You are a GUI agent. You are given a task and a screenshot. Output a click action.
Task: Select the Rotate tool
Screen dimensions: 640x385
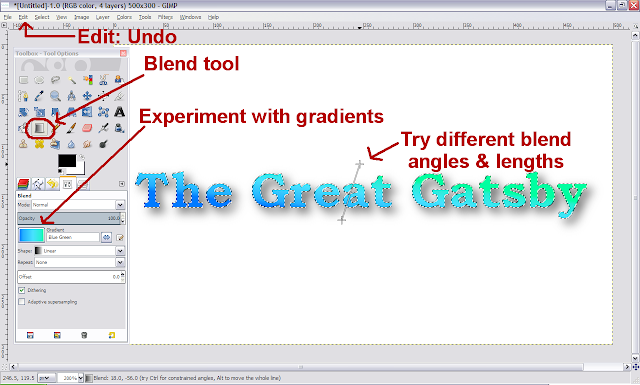coord(24,112)
